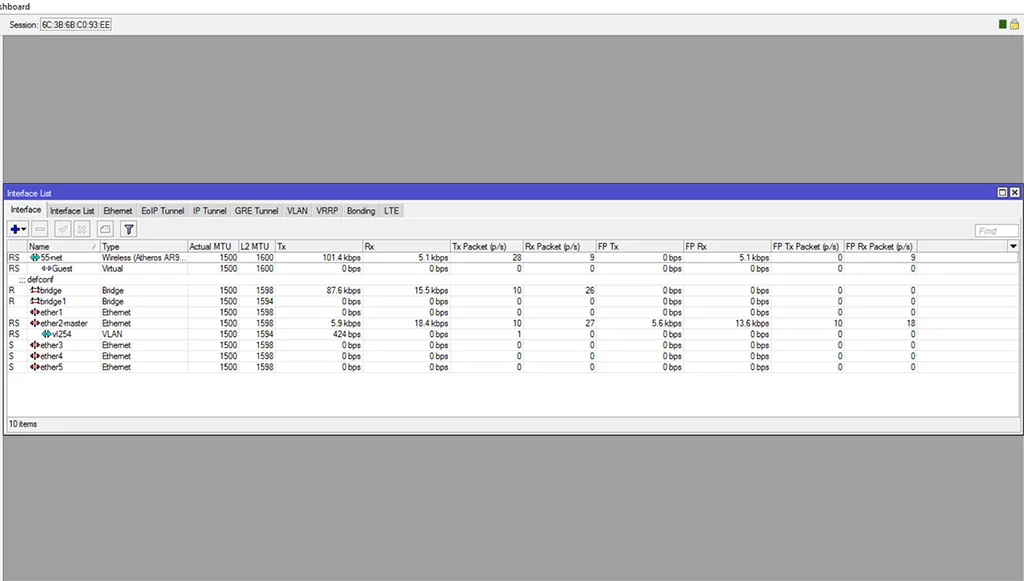This screenshot has height=581, width=1024.
Task: Click the Disable cross toolbar icon
Action: (x=82, y=229)
